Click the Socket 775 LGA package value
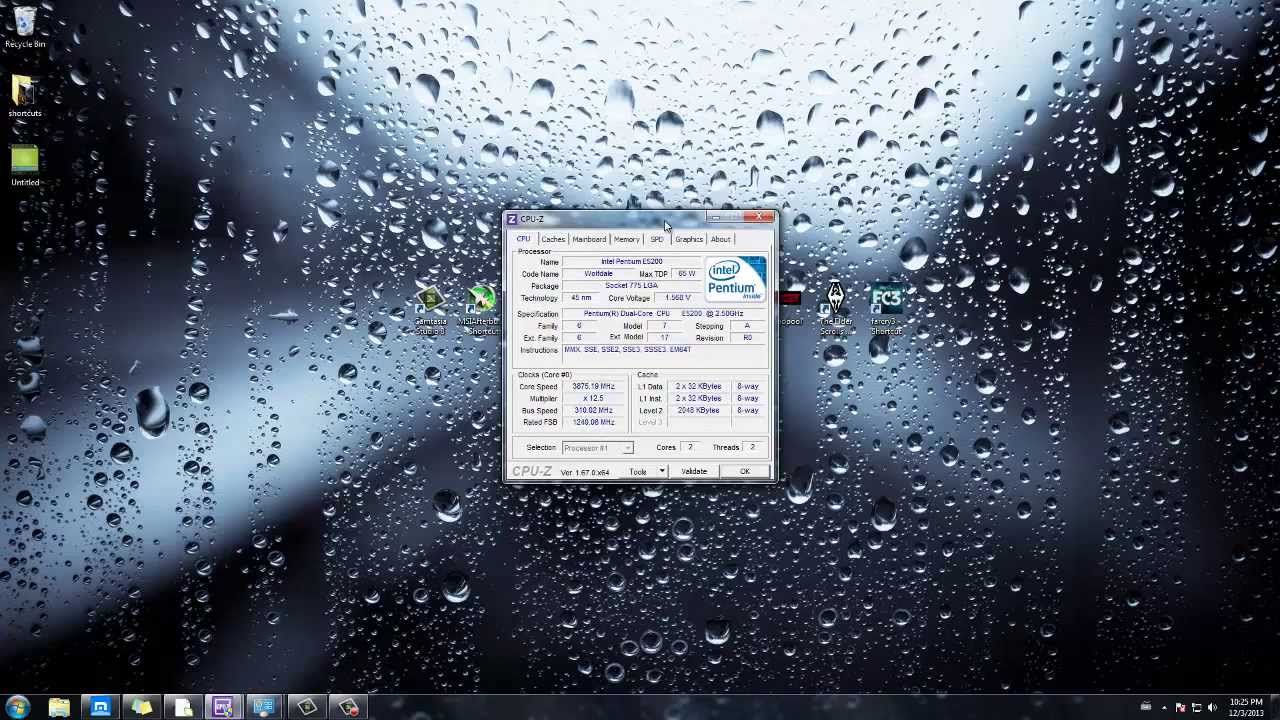This screenshot has height=720, width=1280. pos(632,286)
